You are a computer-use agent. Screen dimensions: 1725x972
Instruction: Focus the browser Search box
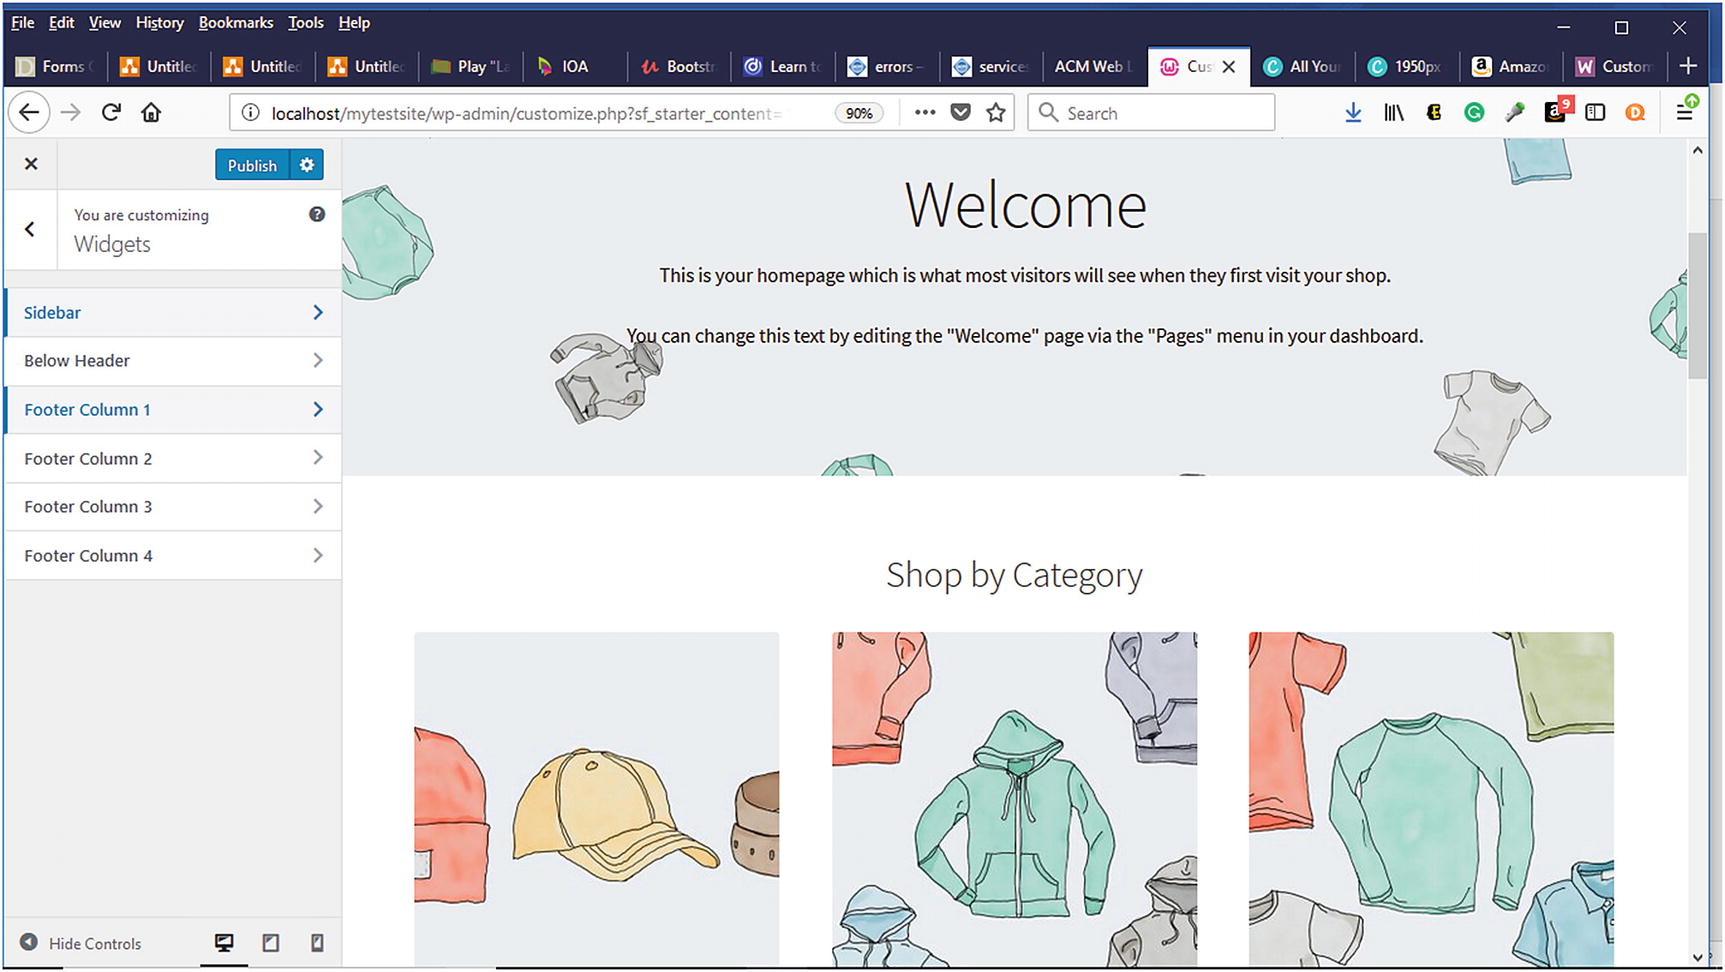point(1152,113)
